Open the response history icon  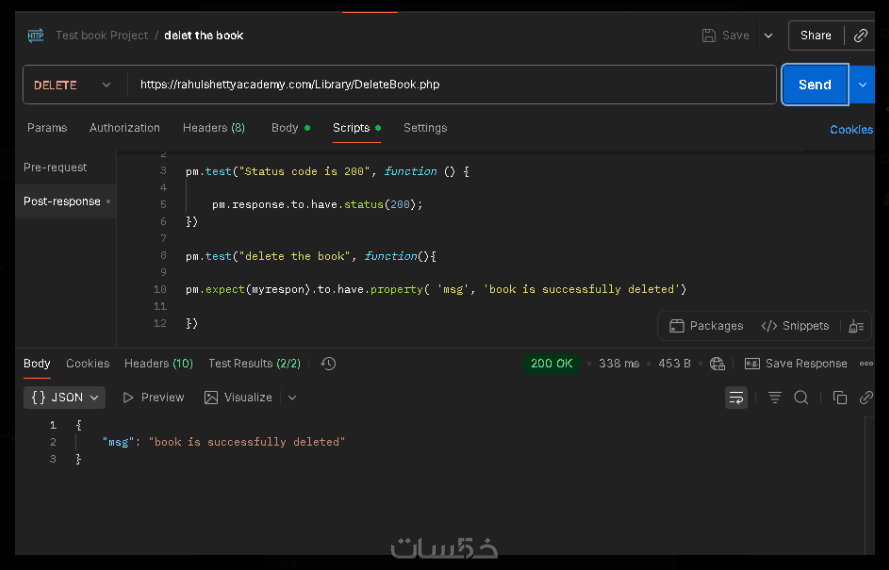point(328,364)
